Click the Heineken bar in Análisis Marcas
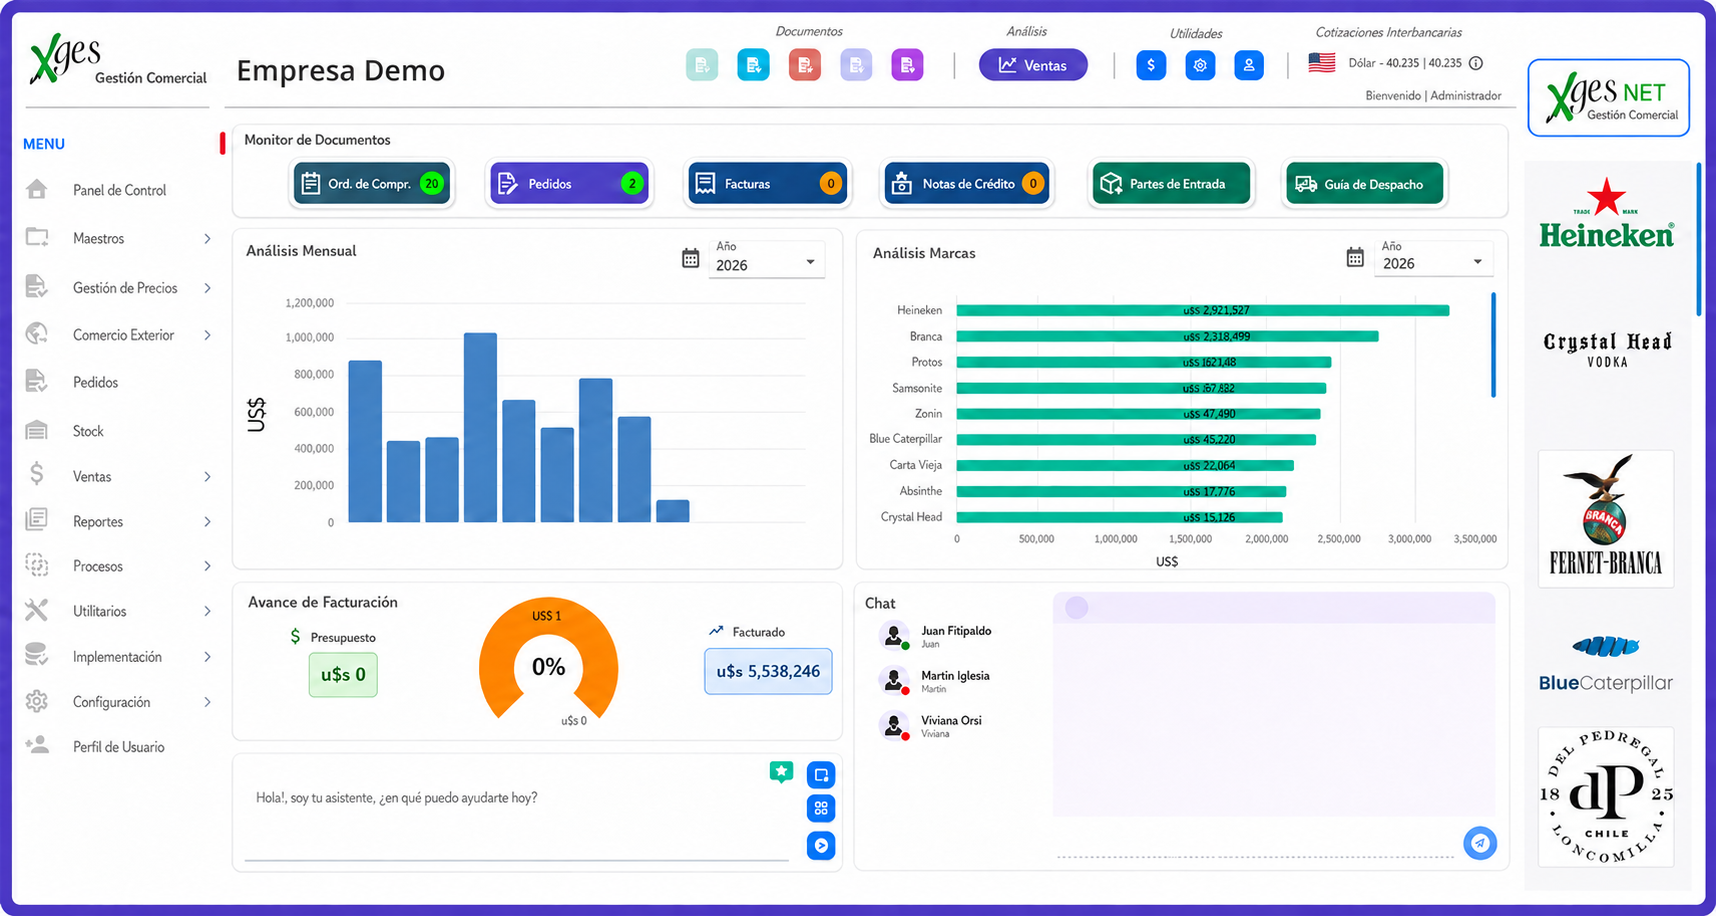Screen dimensions: 1716x916 click(x=1203, y=310)
